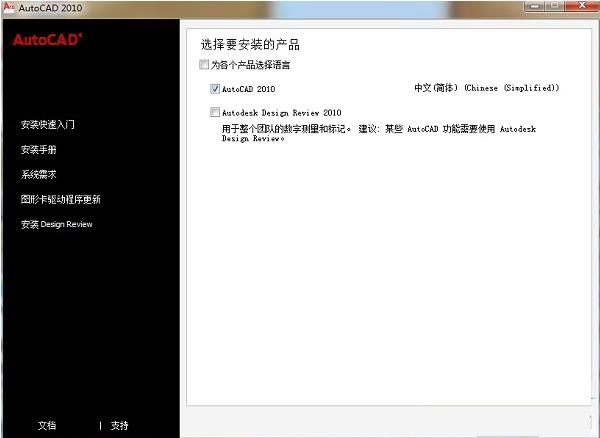The image size is (600, 438).
Task: Click the 选择要安装的产品 heading text
Action: [250, 44]
